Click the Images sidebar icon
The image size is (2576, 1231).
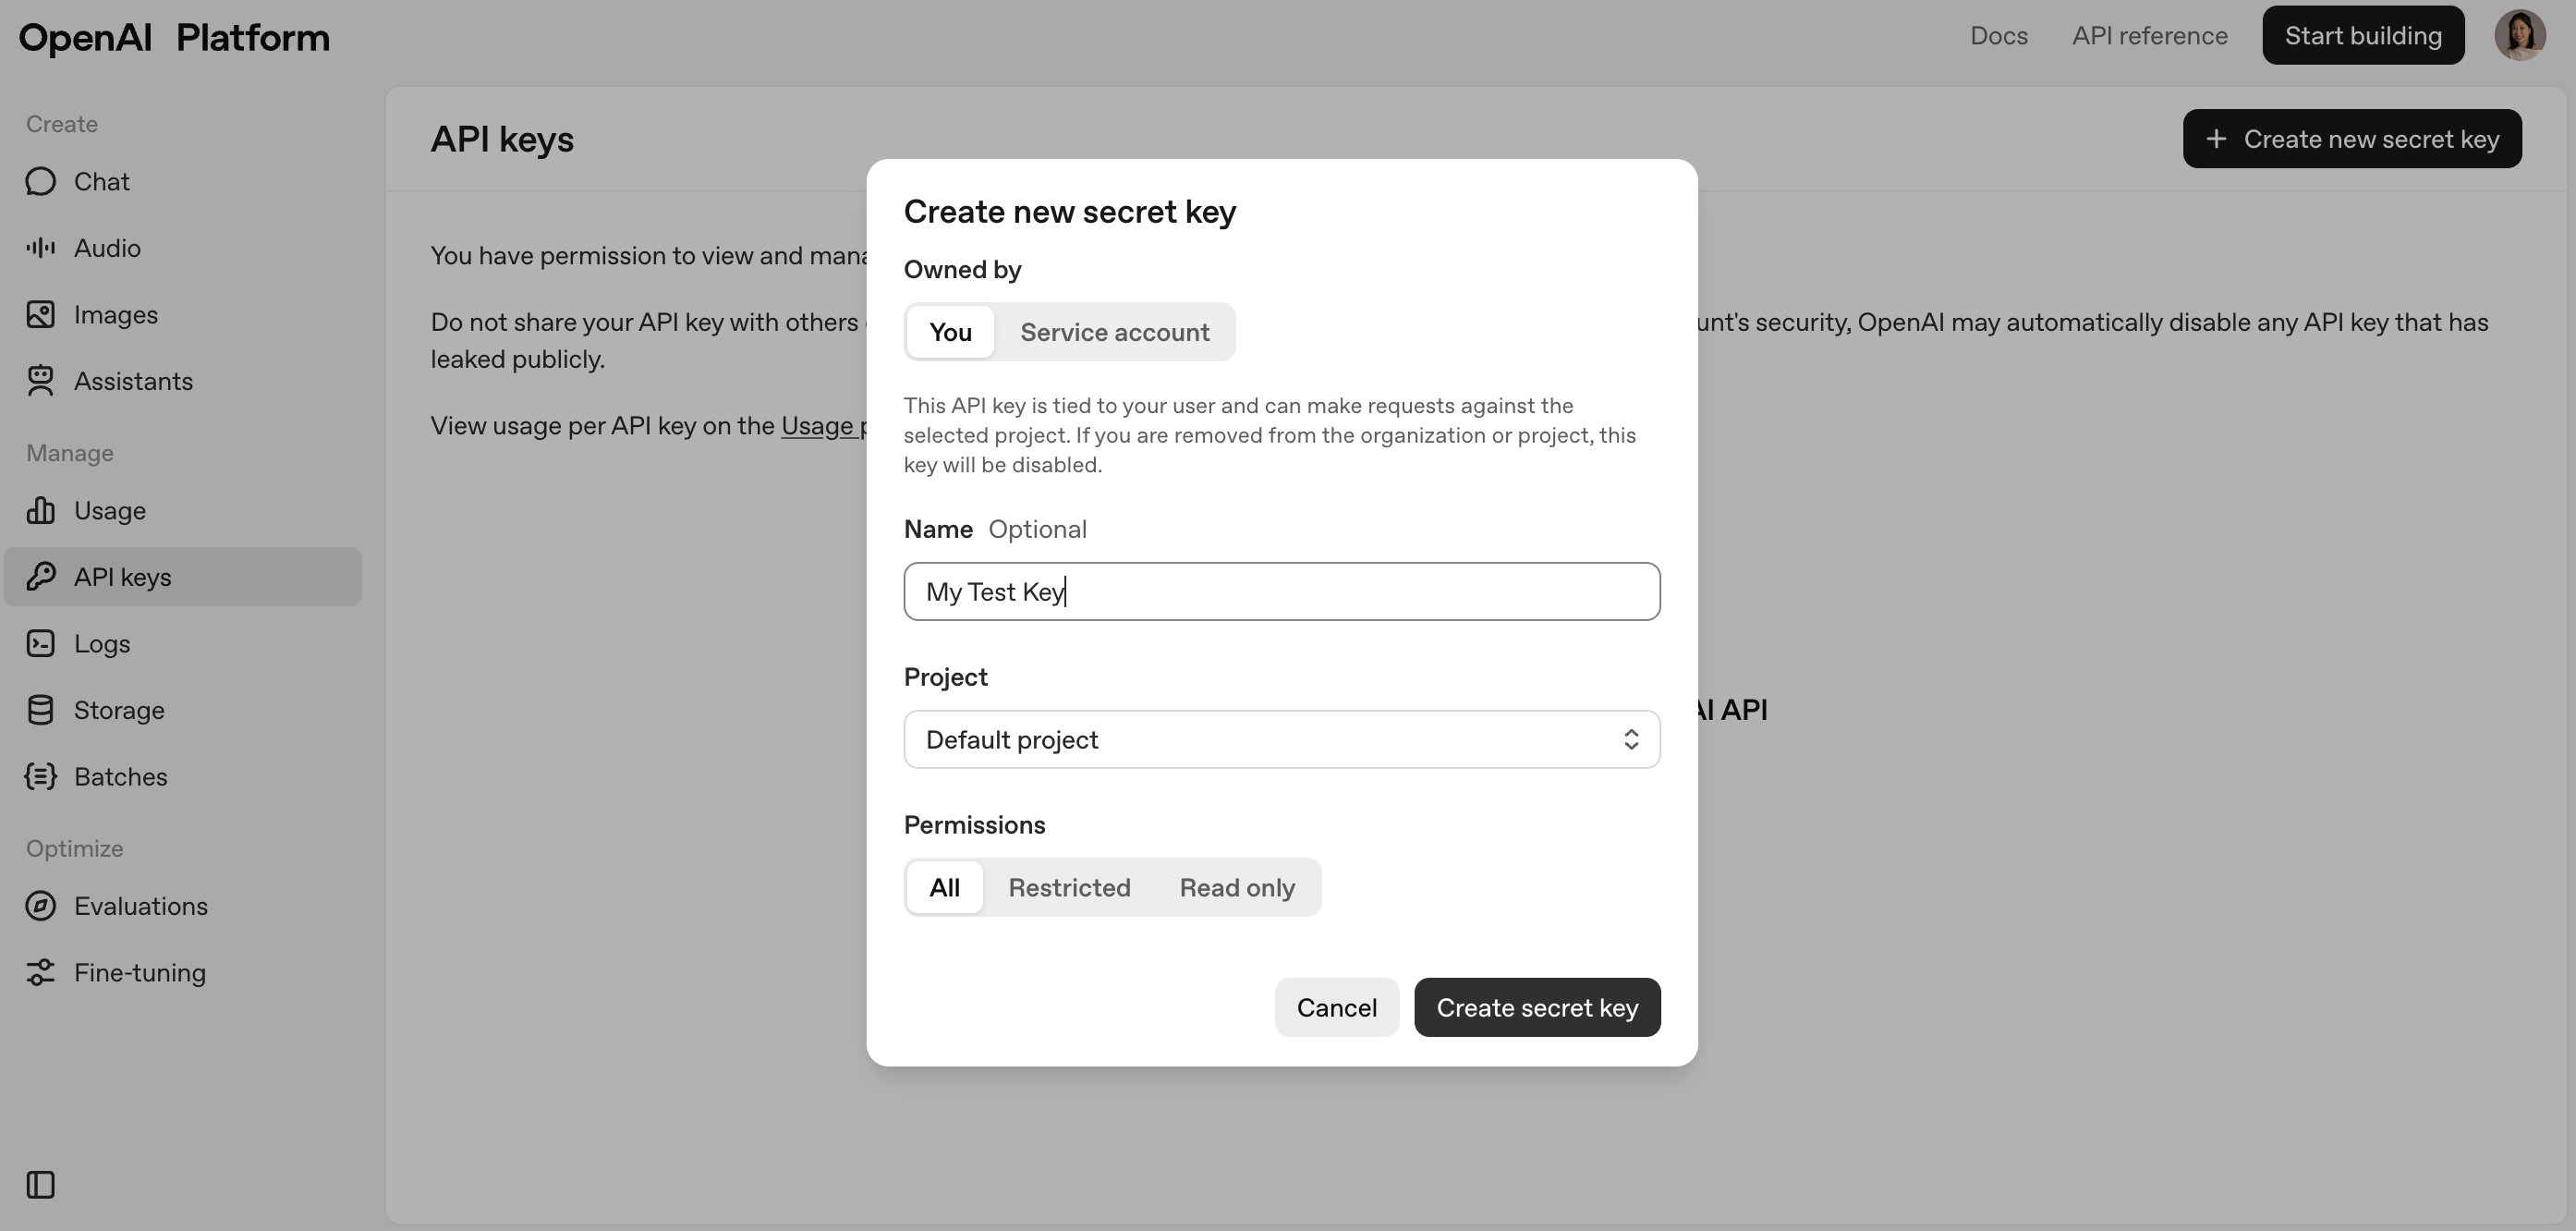tap(40, 314)
